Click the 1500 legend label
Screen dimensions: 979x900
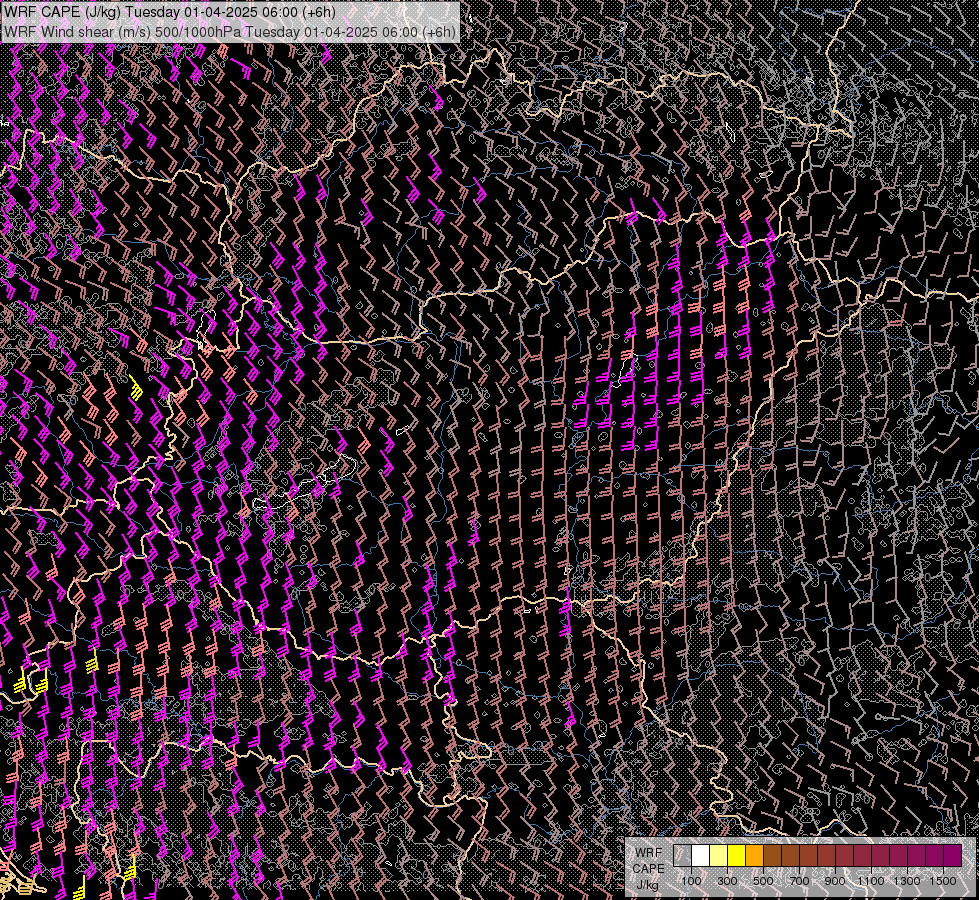click(943, 881)
